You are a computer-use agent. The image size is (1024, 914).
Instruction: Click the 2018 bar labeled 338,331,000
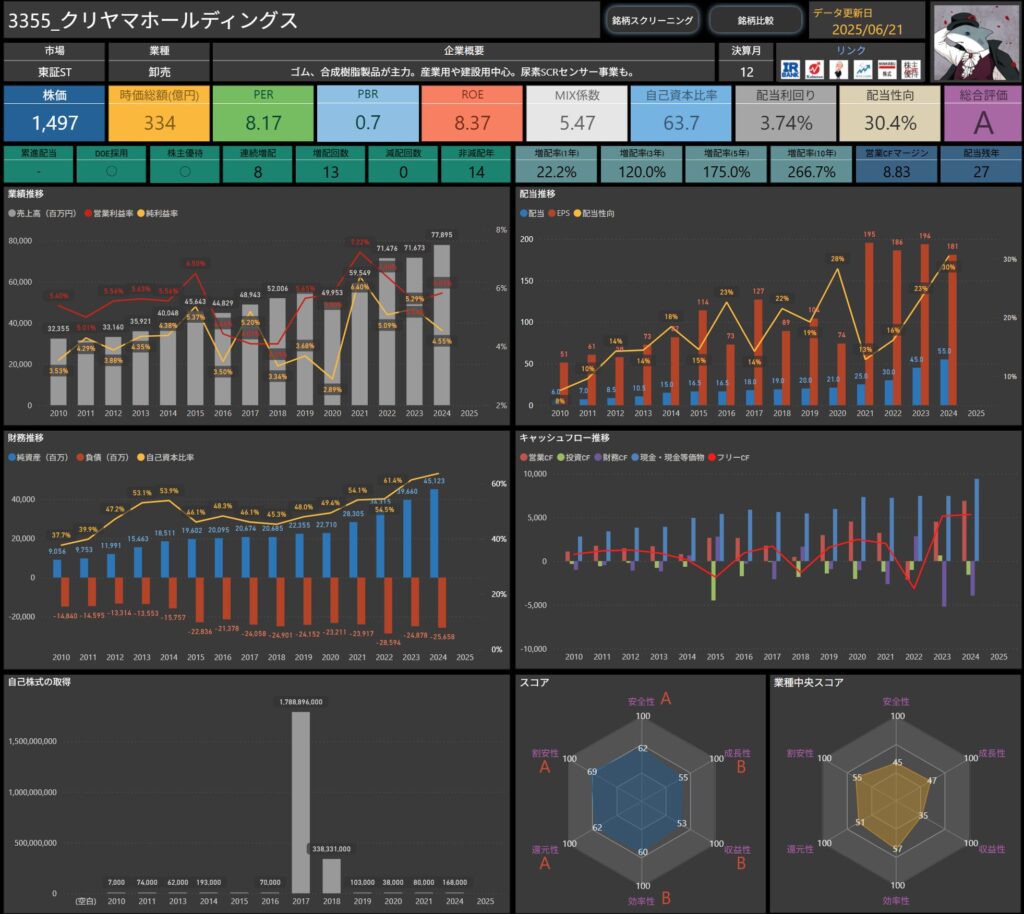(x=332, y=875)
